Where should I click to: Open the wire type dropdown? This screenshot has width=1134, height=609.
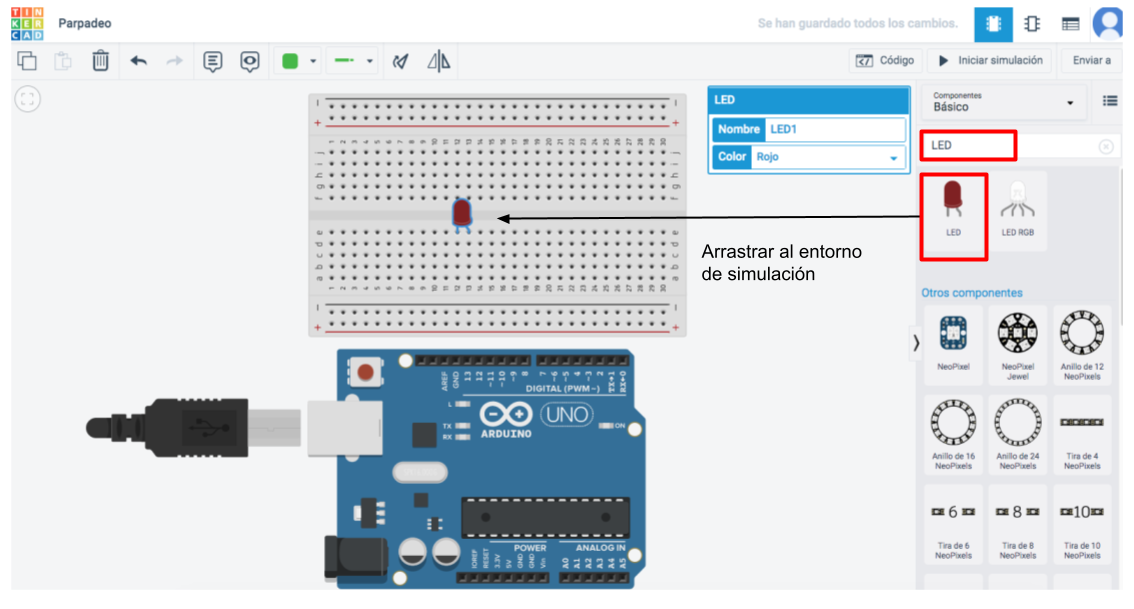tap(354, 61)
